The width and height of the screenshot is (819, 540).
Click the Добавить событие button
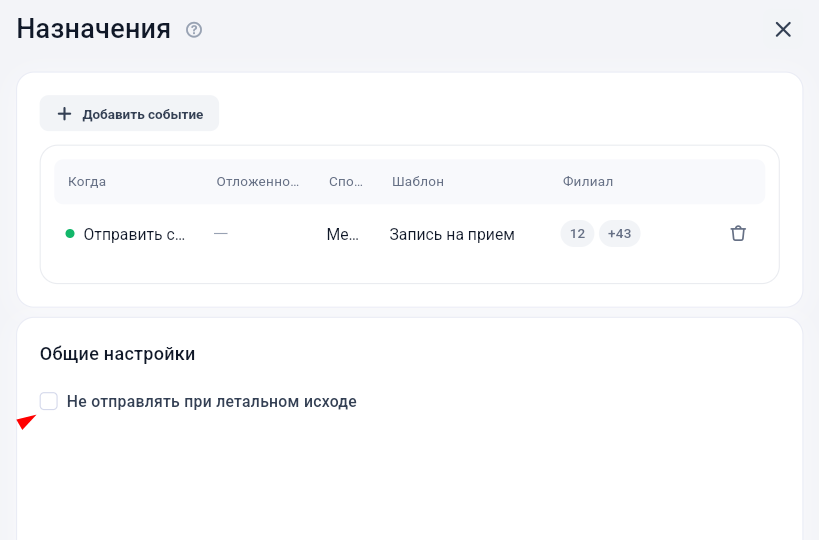130,113
